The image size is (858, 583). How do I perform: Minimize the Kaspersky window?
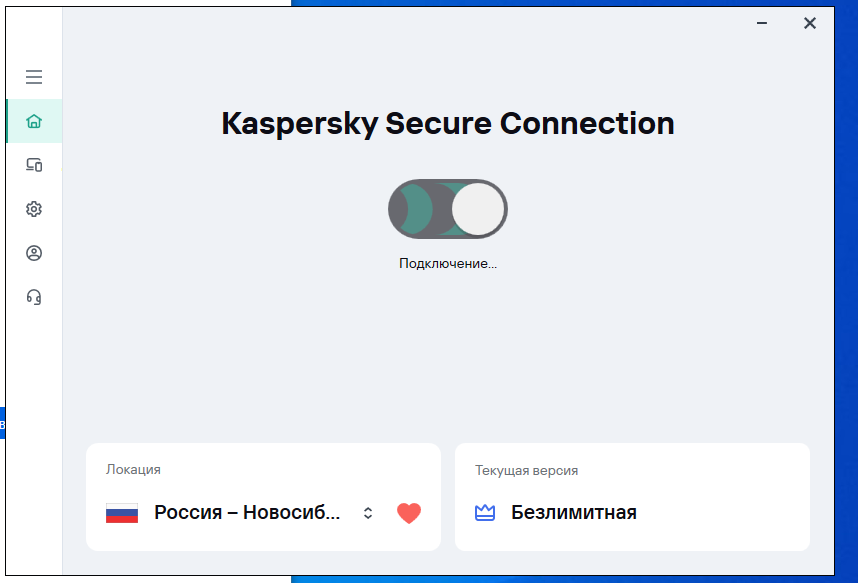[762, 23]
